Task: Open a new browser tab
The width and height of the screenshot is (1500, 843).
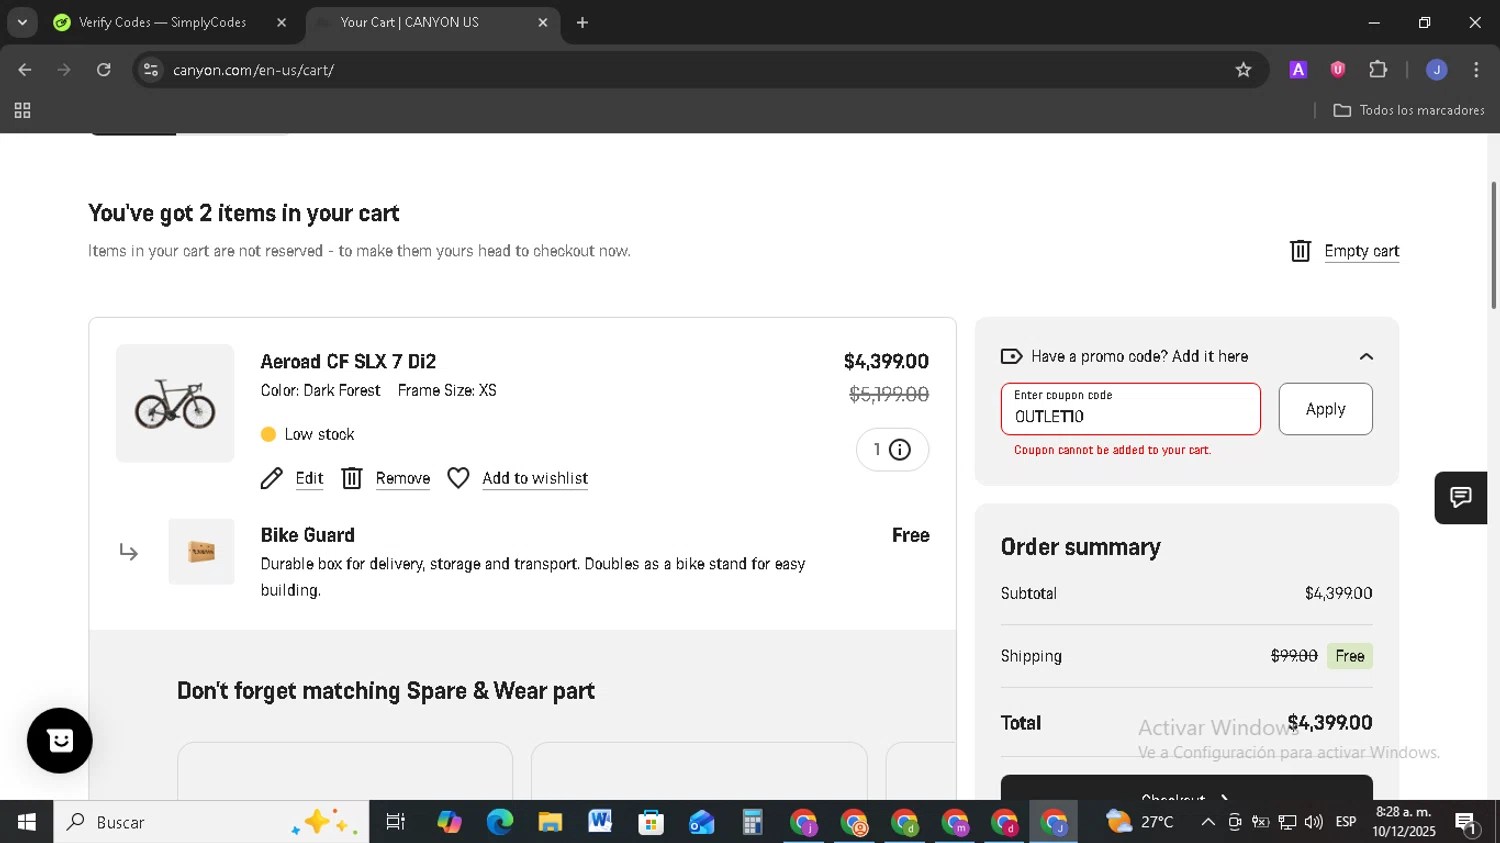Action: [x=583, y=23]
